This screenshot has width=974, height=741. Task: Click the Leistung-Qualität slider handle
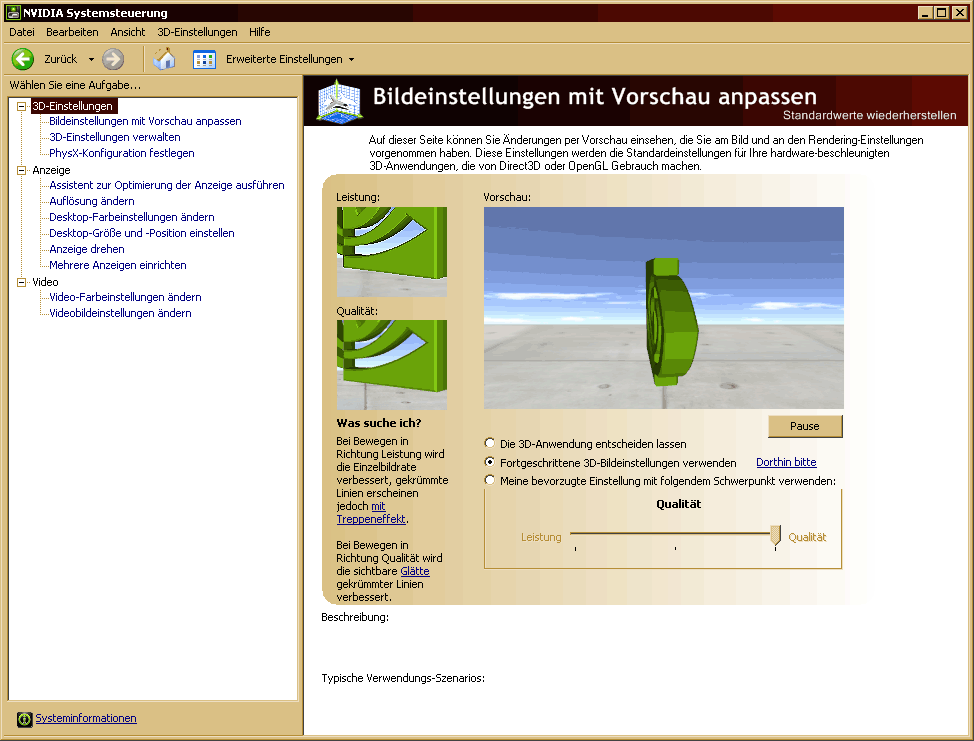click(775, 535)
